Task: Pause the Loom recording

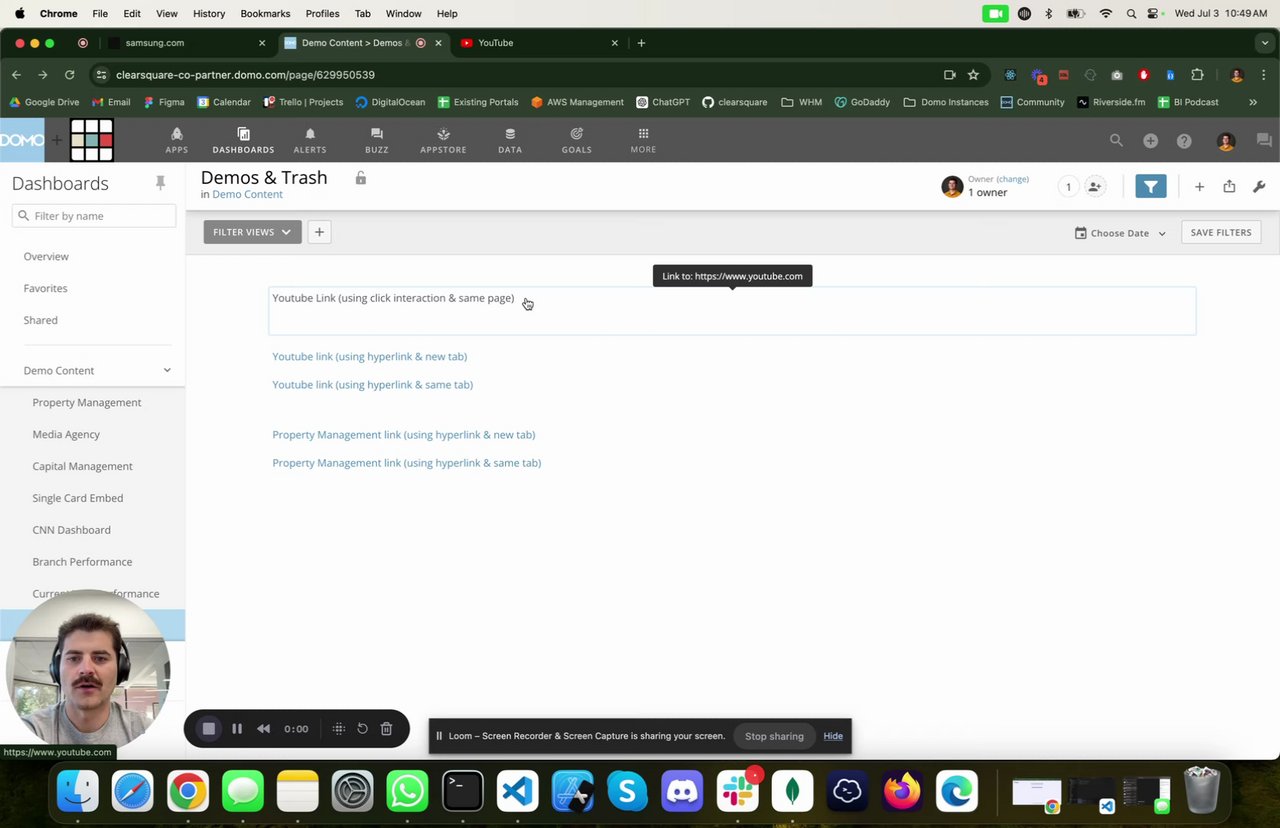Action: [x=237, y=729]
